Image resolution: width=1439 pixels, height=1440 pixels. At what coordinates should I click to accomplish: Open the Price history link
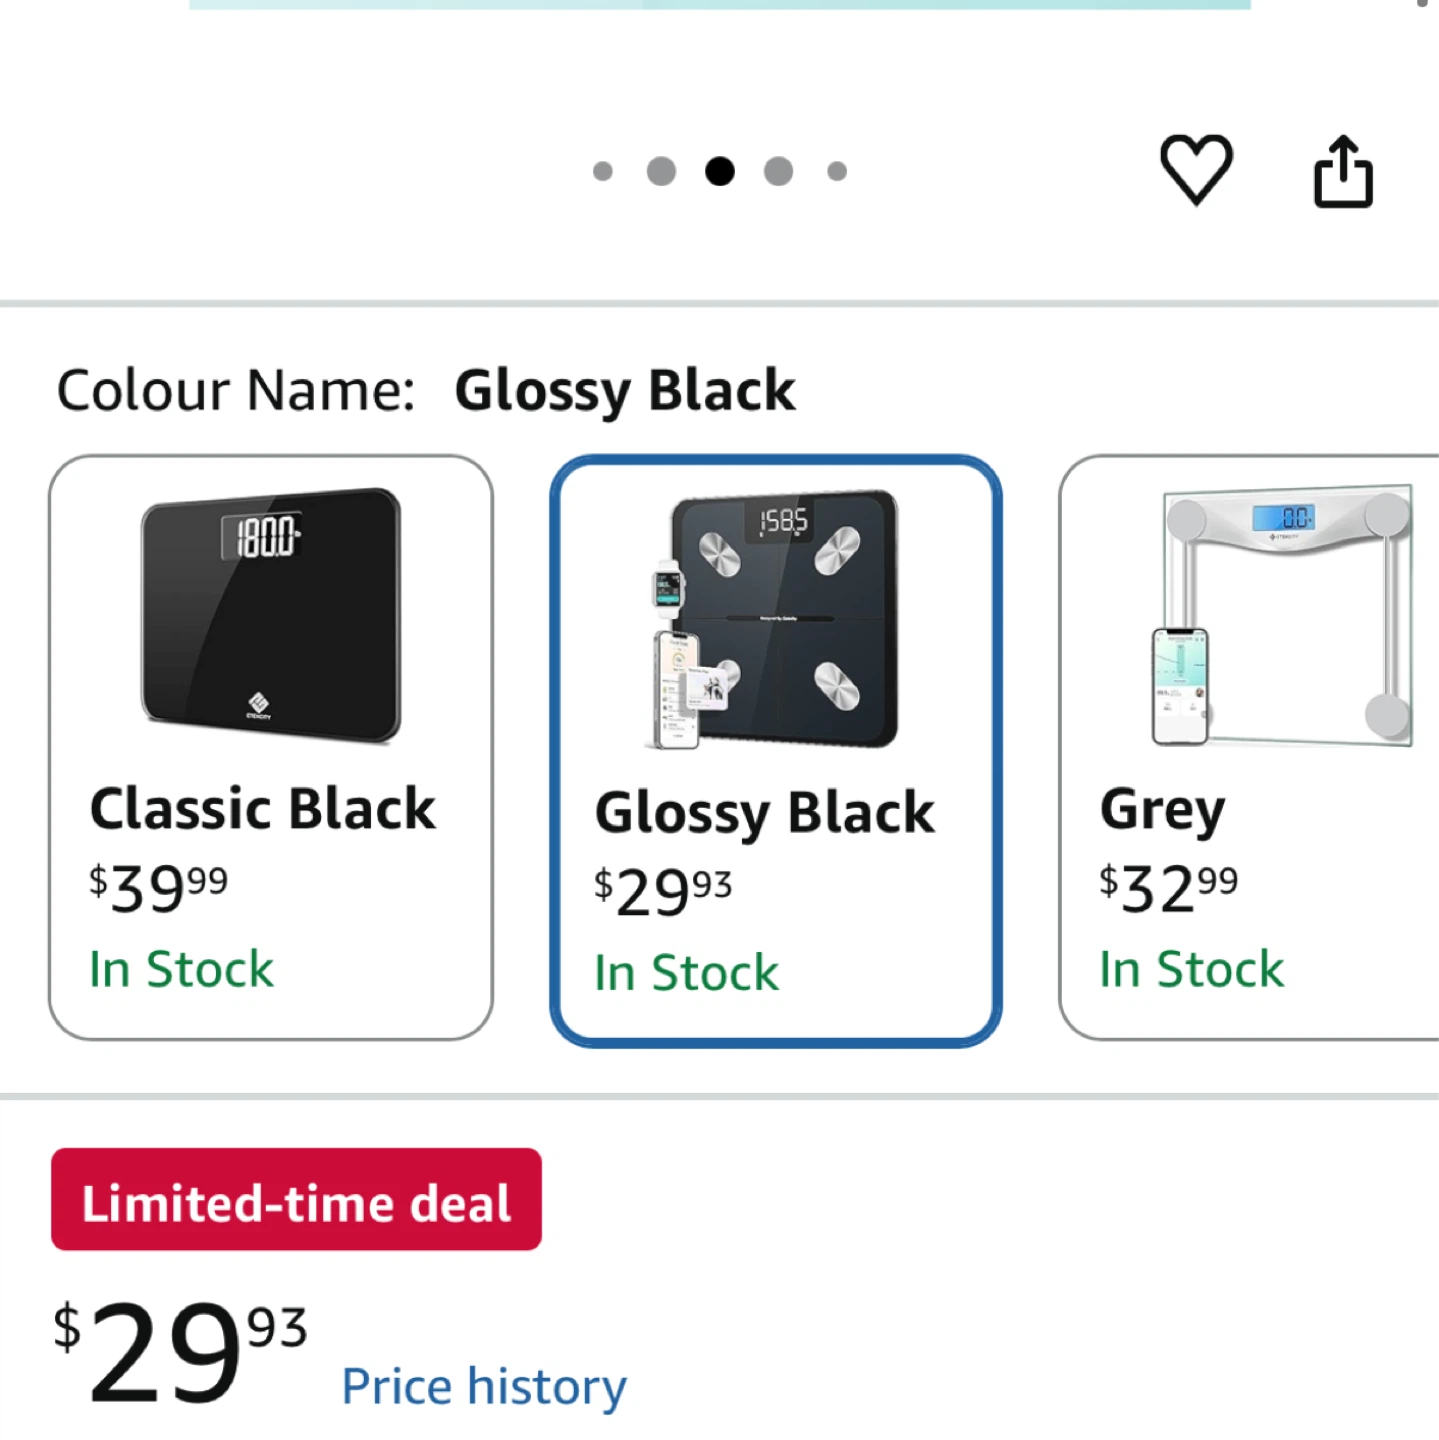click(484, 1386)
